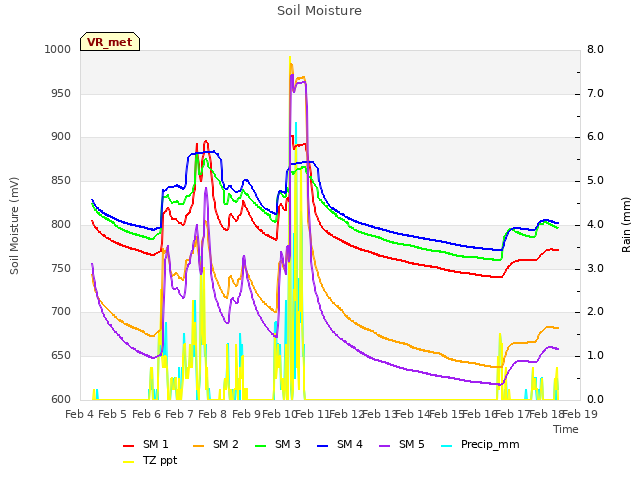Viewport: 640px width, 480px height.
Task: Click the 750 left axis tick label
Action: [61, 268]
